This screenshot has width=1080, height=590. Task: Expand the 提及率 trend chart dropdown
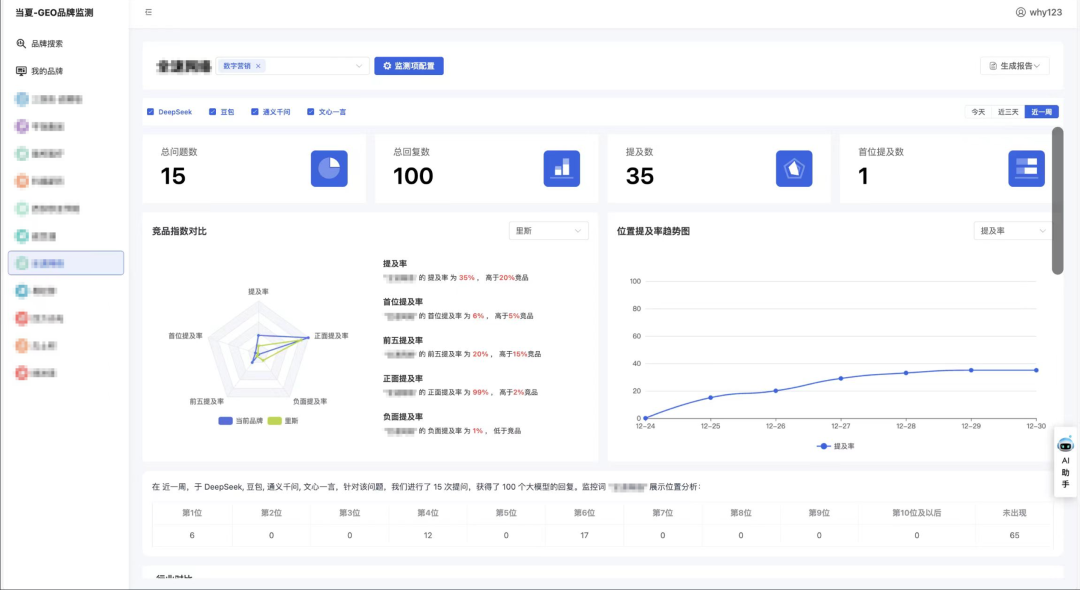1012,231
